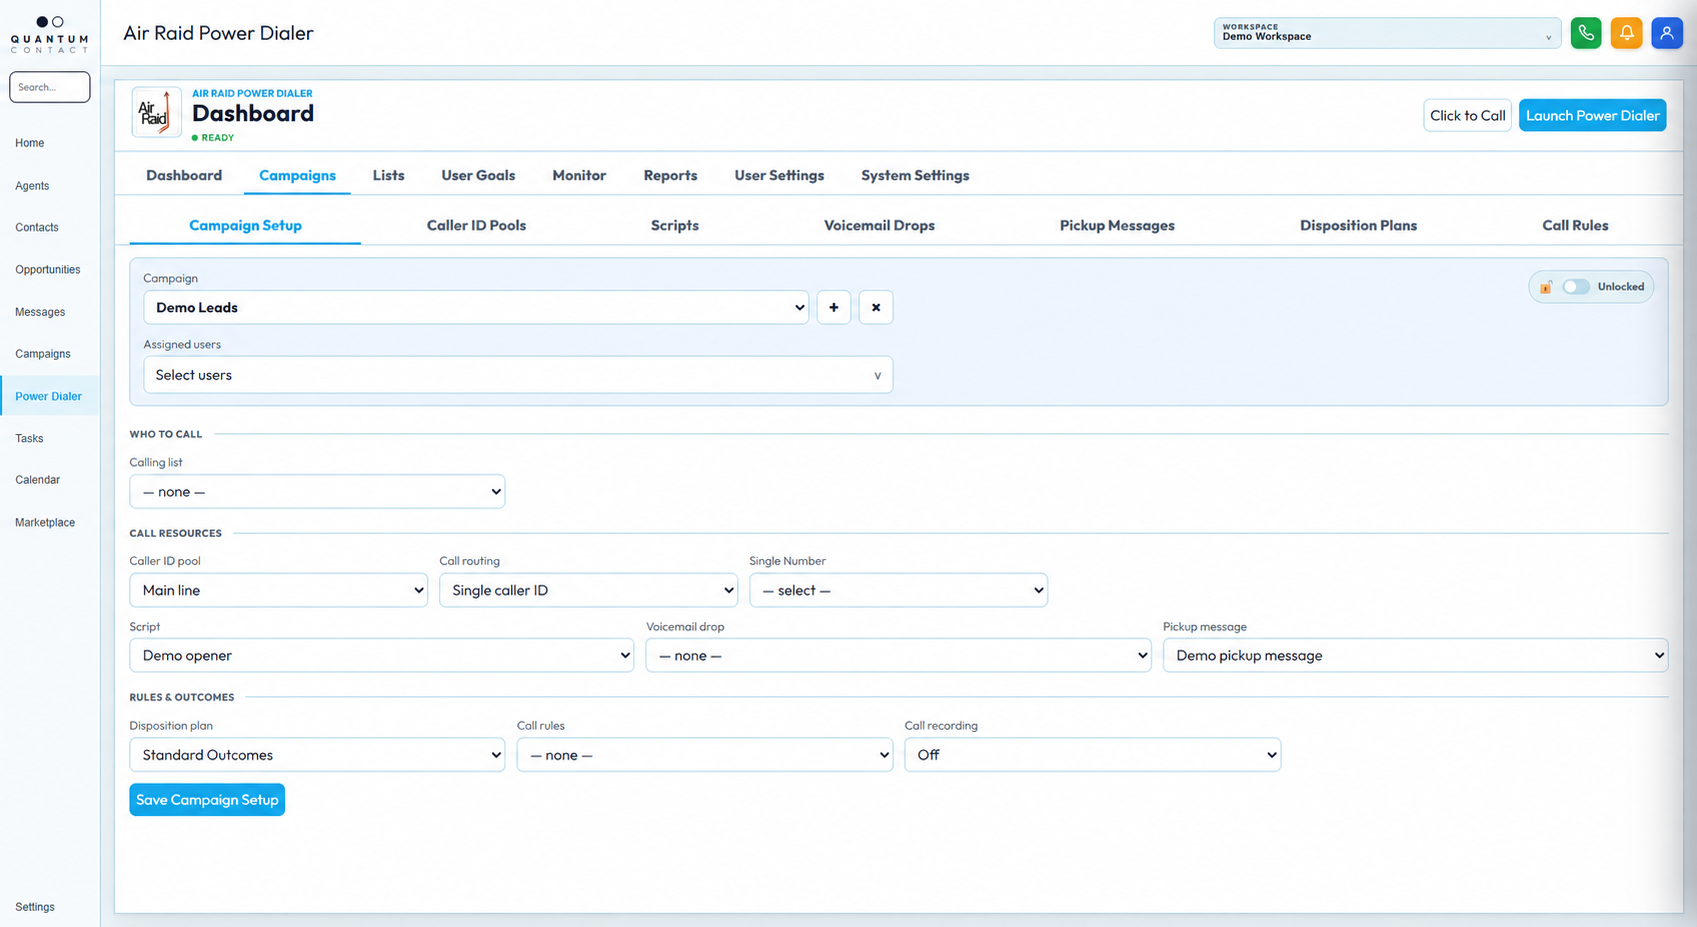The width and height of the screenshot is (1697, 927).
Task: Click the Save Campaign Setup button
Action: (x=207, y=800)
